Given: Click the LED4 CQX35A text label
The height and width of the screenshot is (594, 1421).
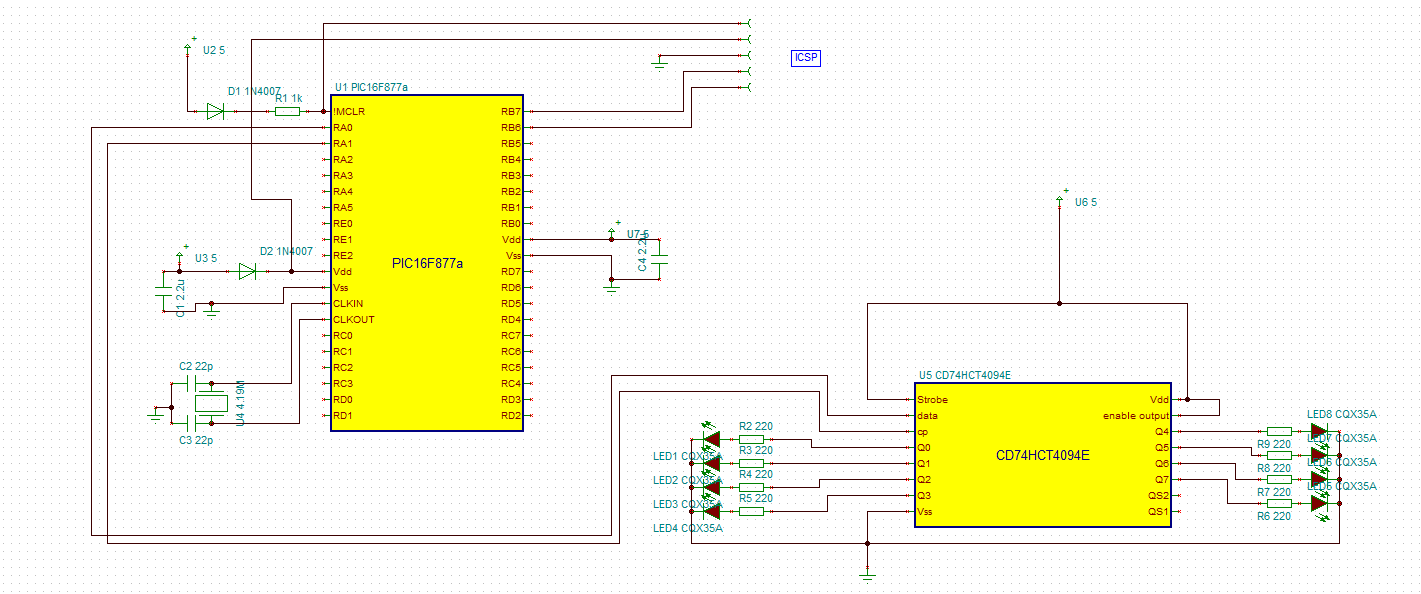Looking at the screenshot, I should click(688, 528).
